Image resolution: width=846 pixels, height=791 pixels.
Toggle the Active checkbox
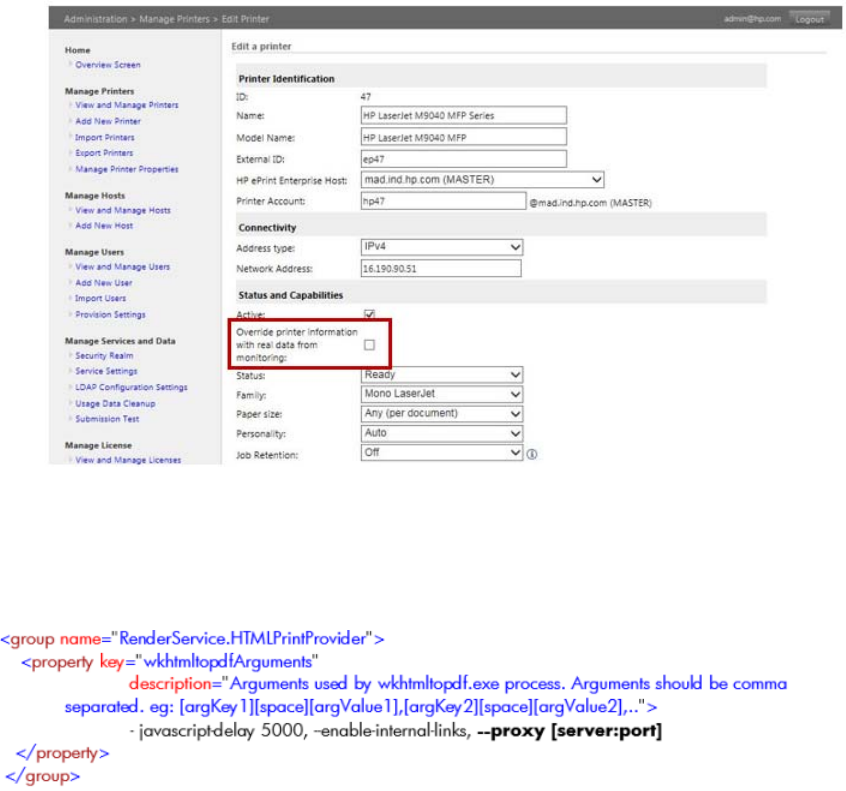[370, 314]
